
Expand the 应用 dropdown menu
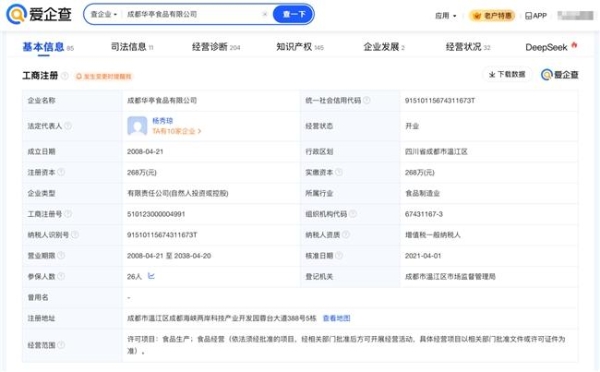point(446,16)
